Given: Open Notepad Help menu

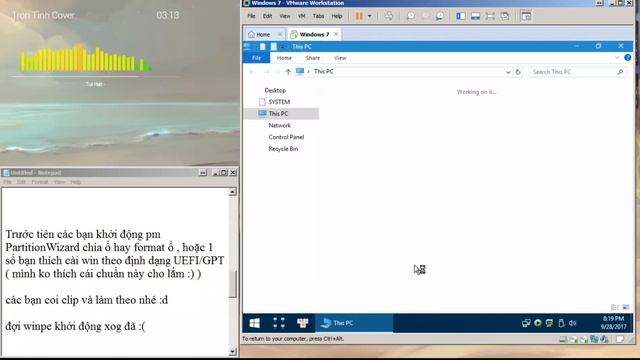Looking at the screenshot, I should pos(76,182).
